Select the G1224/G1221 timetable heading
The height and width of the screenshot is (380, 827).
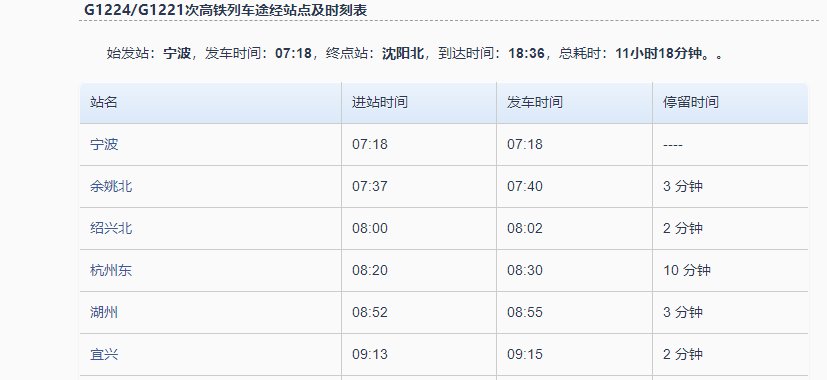pyautogui.click(x=226, y=10)
